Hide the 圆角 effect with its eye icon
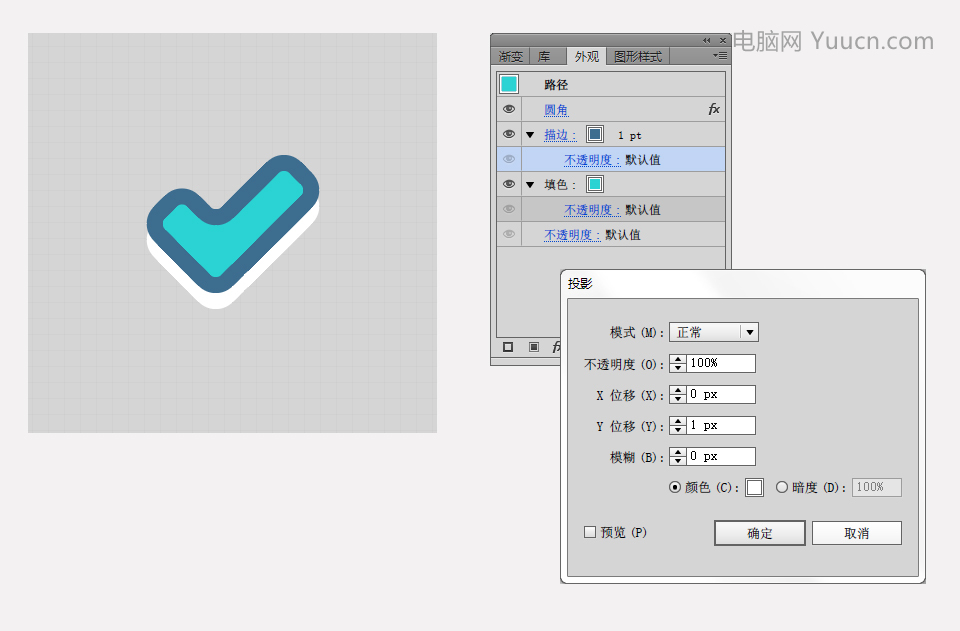The width and height of the screenshot is (960, 631). click(509, 109)
